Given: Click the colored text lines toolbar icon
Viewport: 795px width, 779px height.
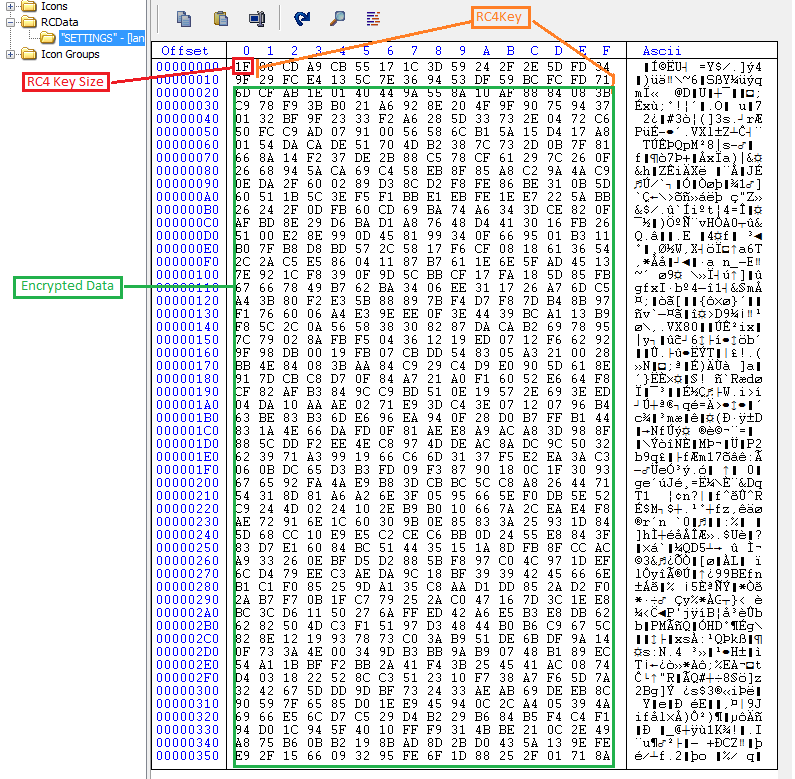Looking at the screenshot, I should click(373, 19).
